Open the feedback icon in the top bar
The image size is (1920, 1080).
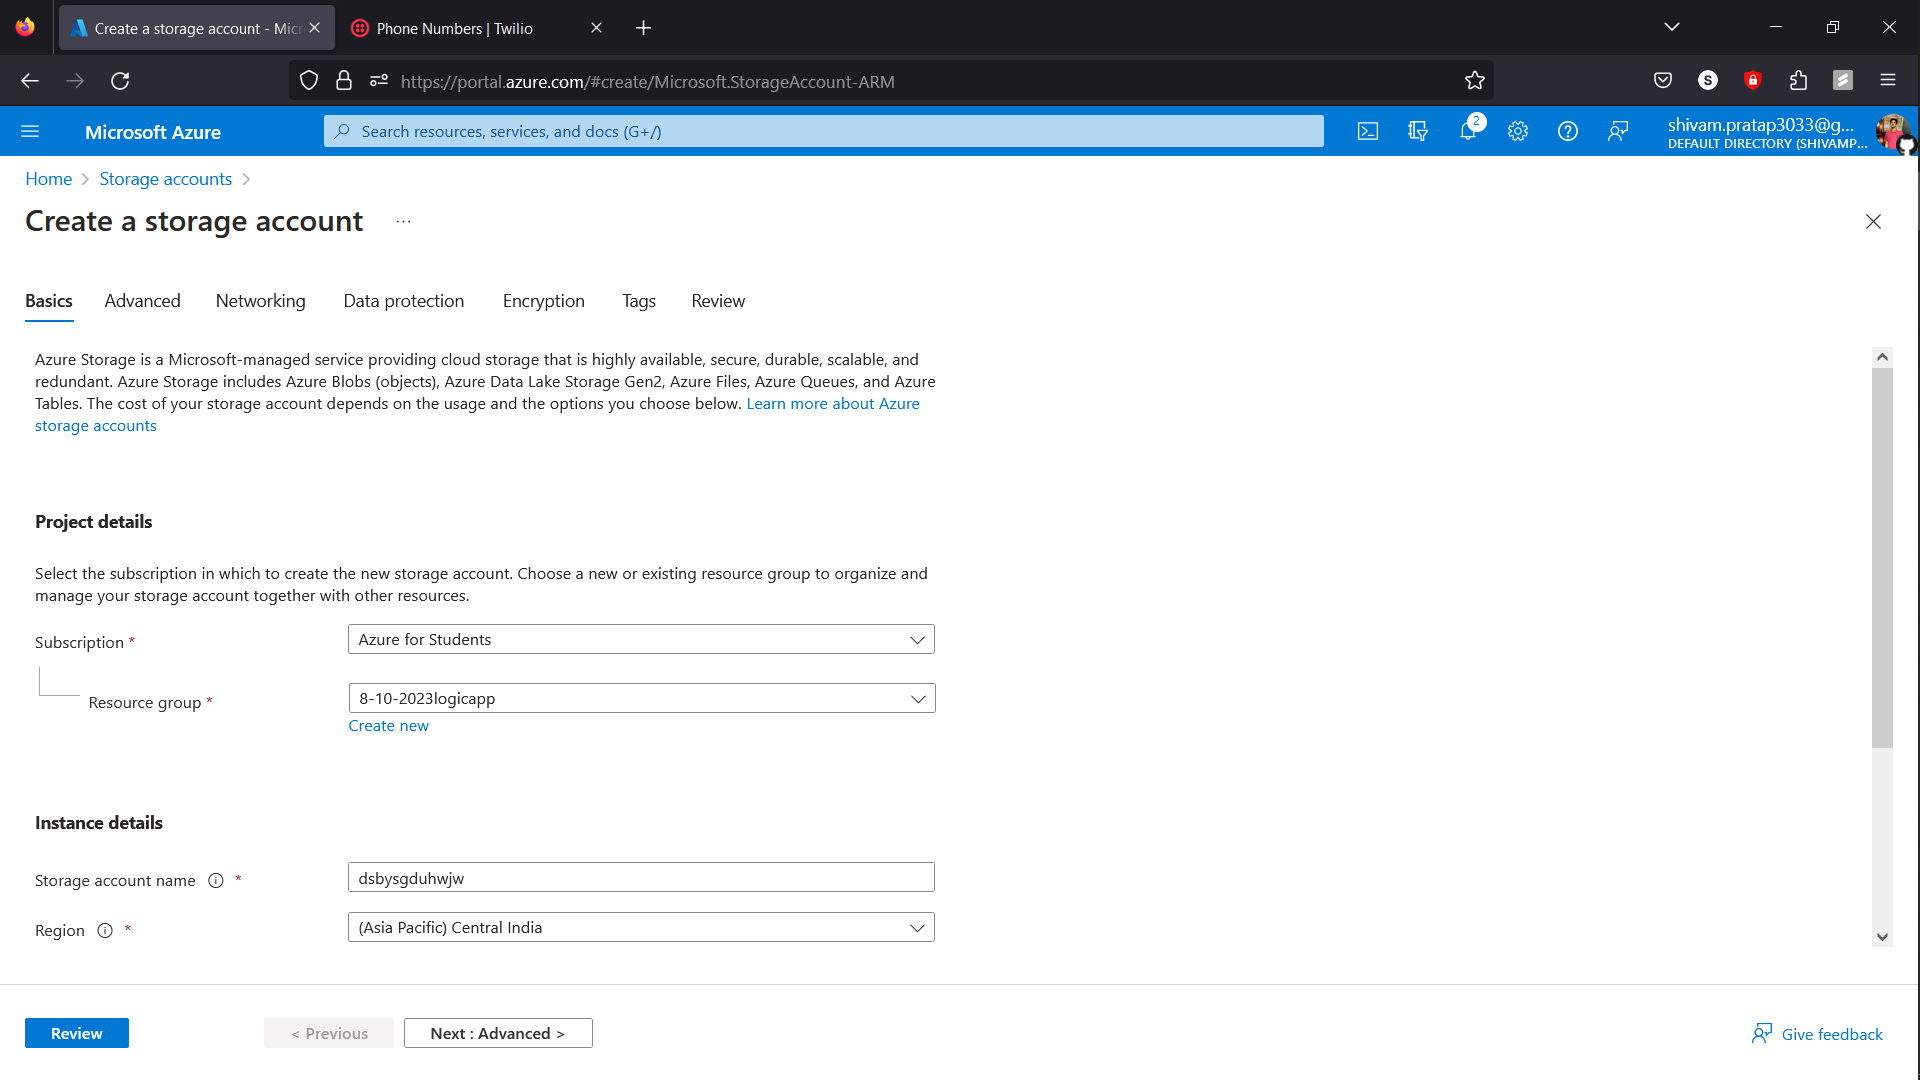pyautogui.click(x=1619, y=131)
